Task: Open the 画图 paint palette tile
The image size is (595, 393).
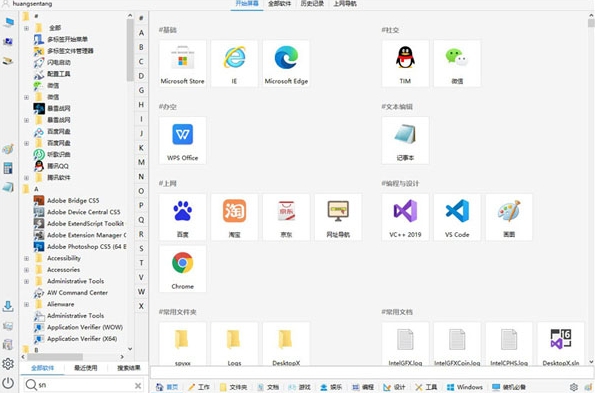Action: pyautogui.click(x=509, y=217)
